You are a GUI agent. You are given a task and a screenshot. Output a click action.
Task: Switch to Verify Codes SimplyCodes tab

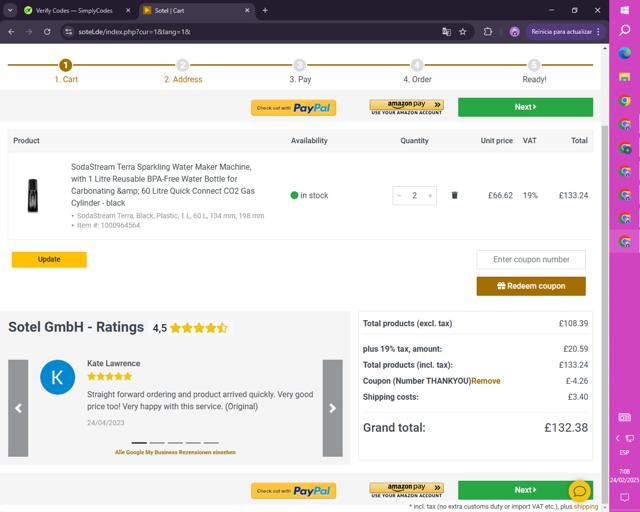74,11
